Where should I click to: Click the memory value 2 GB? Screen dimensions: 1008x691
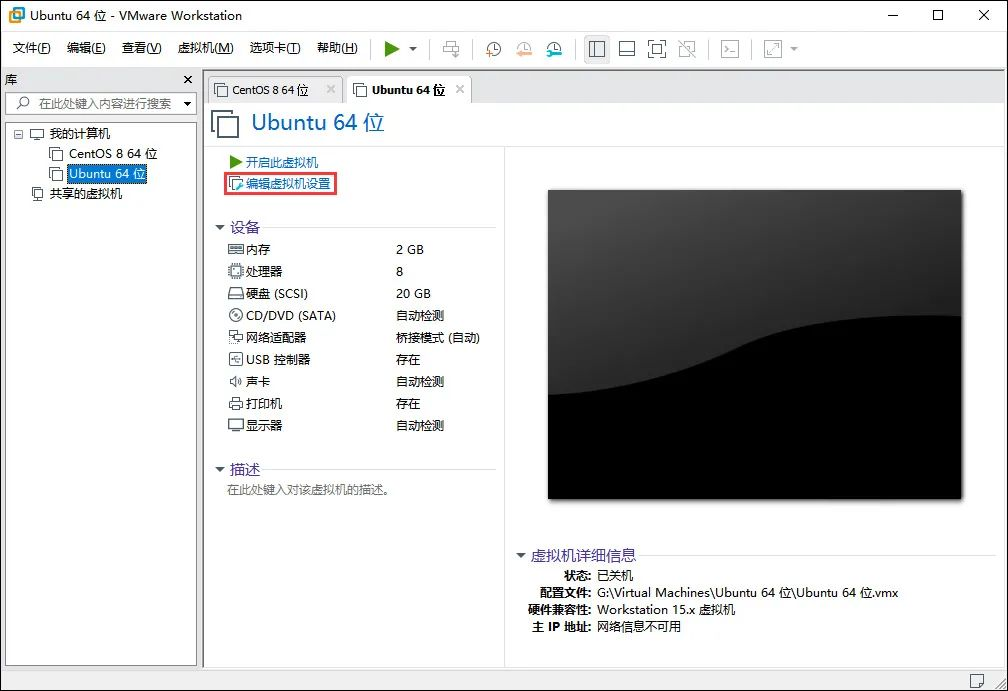[x=410, y=249]
